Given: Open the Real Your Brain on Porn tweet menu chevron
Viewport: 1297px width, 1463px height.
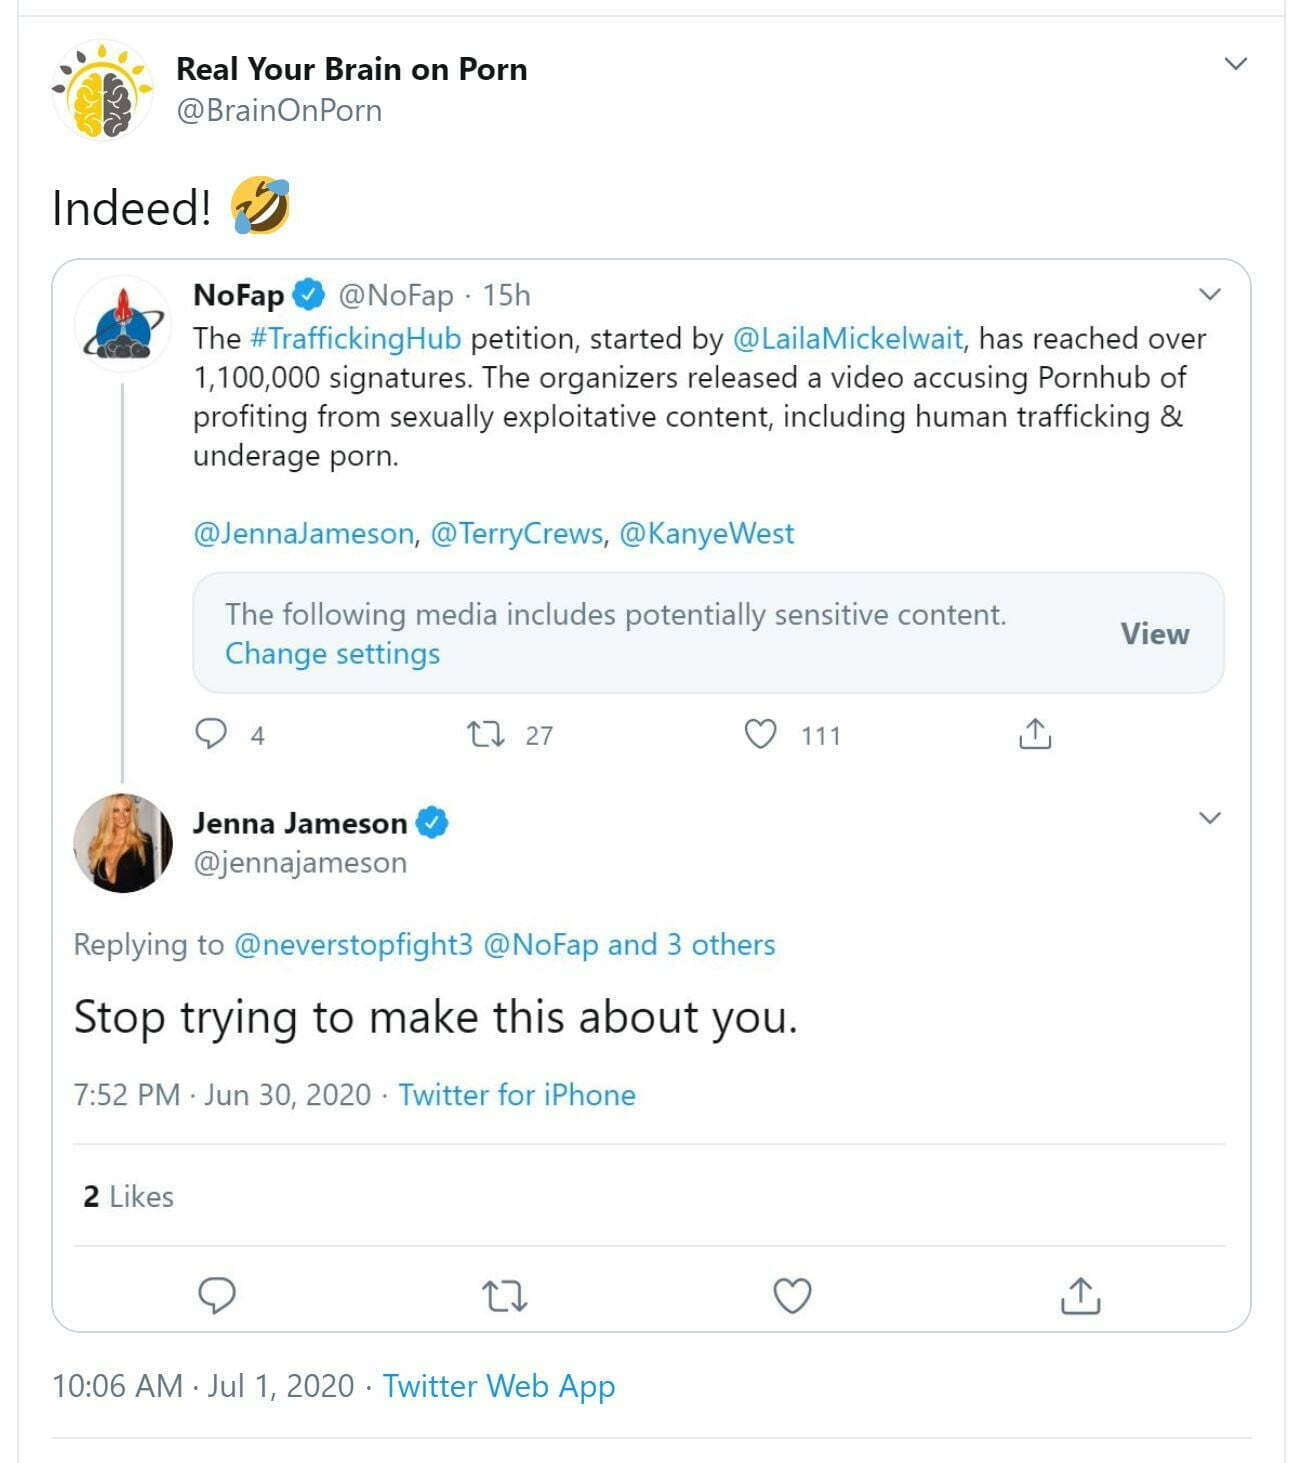Looking at the screenshot, I should point(1236,64).
